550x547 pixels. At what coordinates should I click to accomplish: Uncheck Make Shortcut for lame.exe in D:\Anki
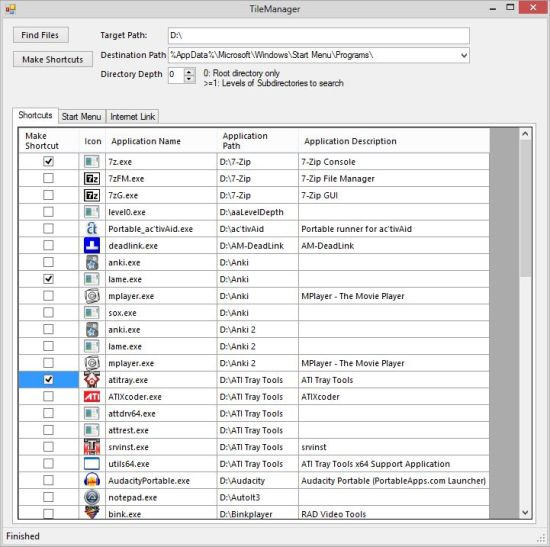[x=48, y=279]
